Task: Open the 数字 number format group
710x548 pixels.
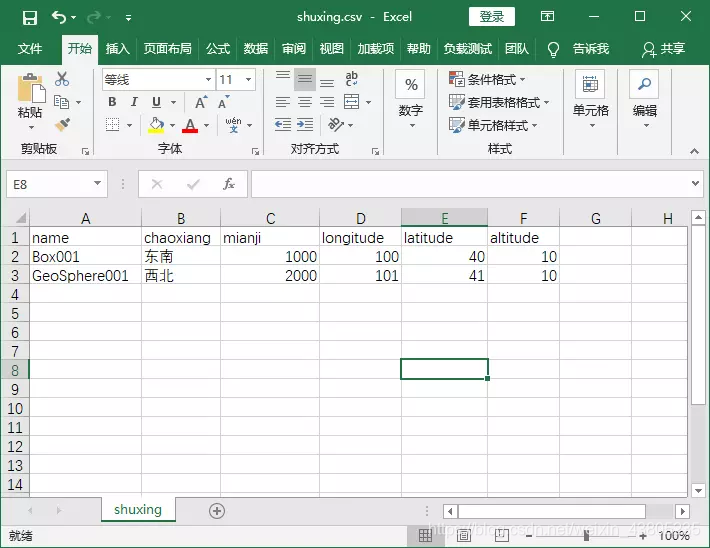Action: [x=410, y=100]
